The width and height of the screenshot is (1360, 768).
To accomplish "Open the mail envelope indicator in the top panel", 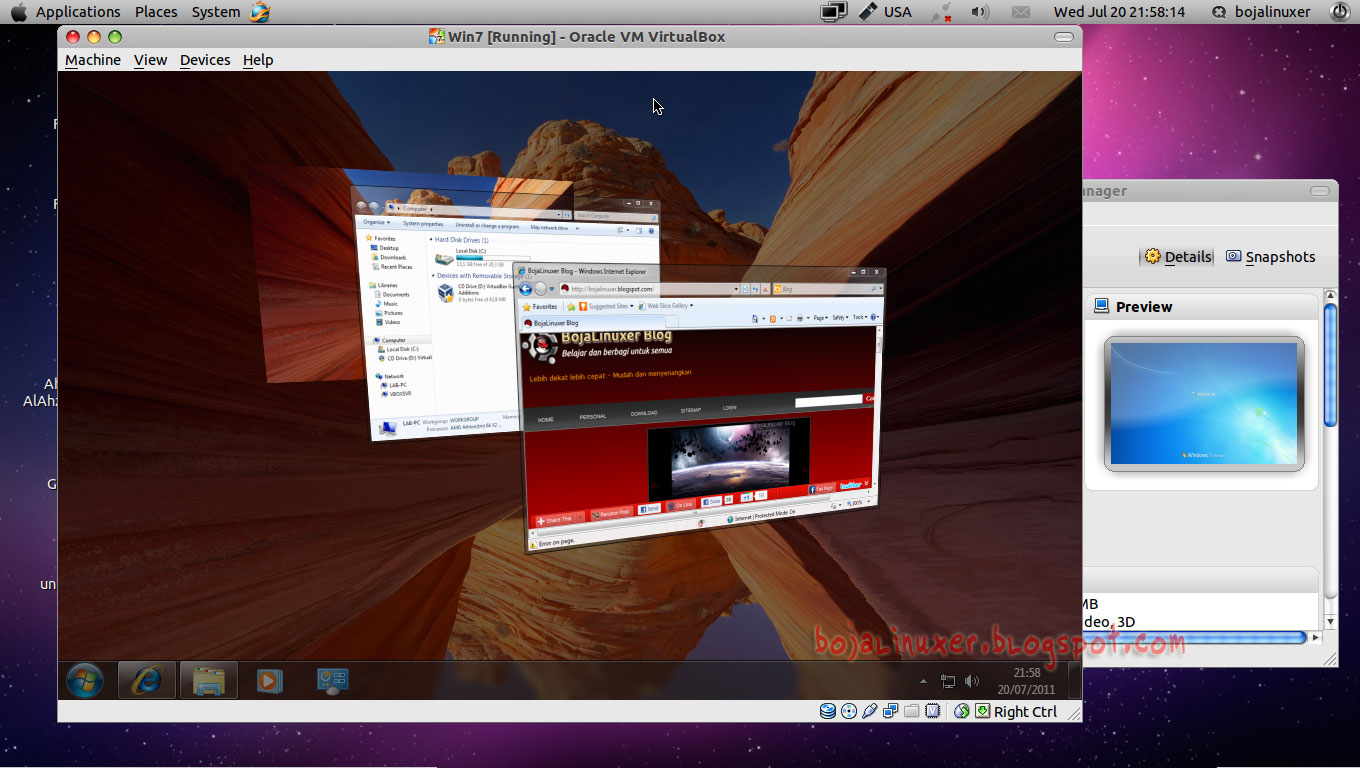I will pyautogui.click(x=1021, y=12).
